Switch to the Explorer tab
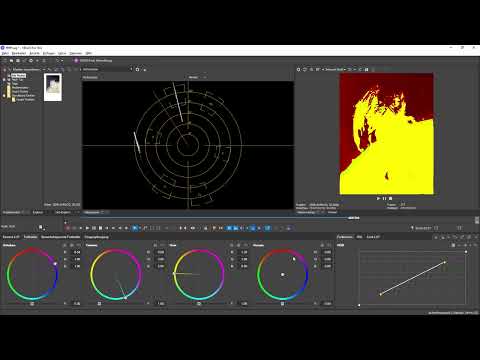The image size is (480, 360). (38, 212)
